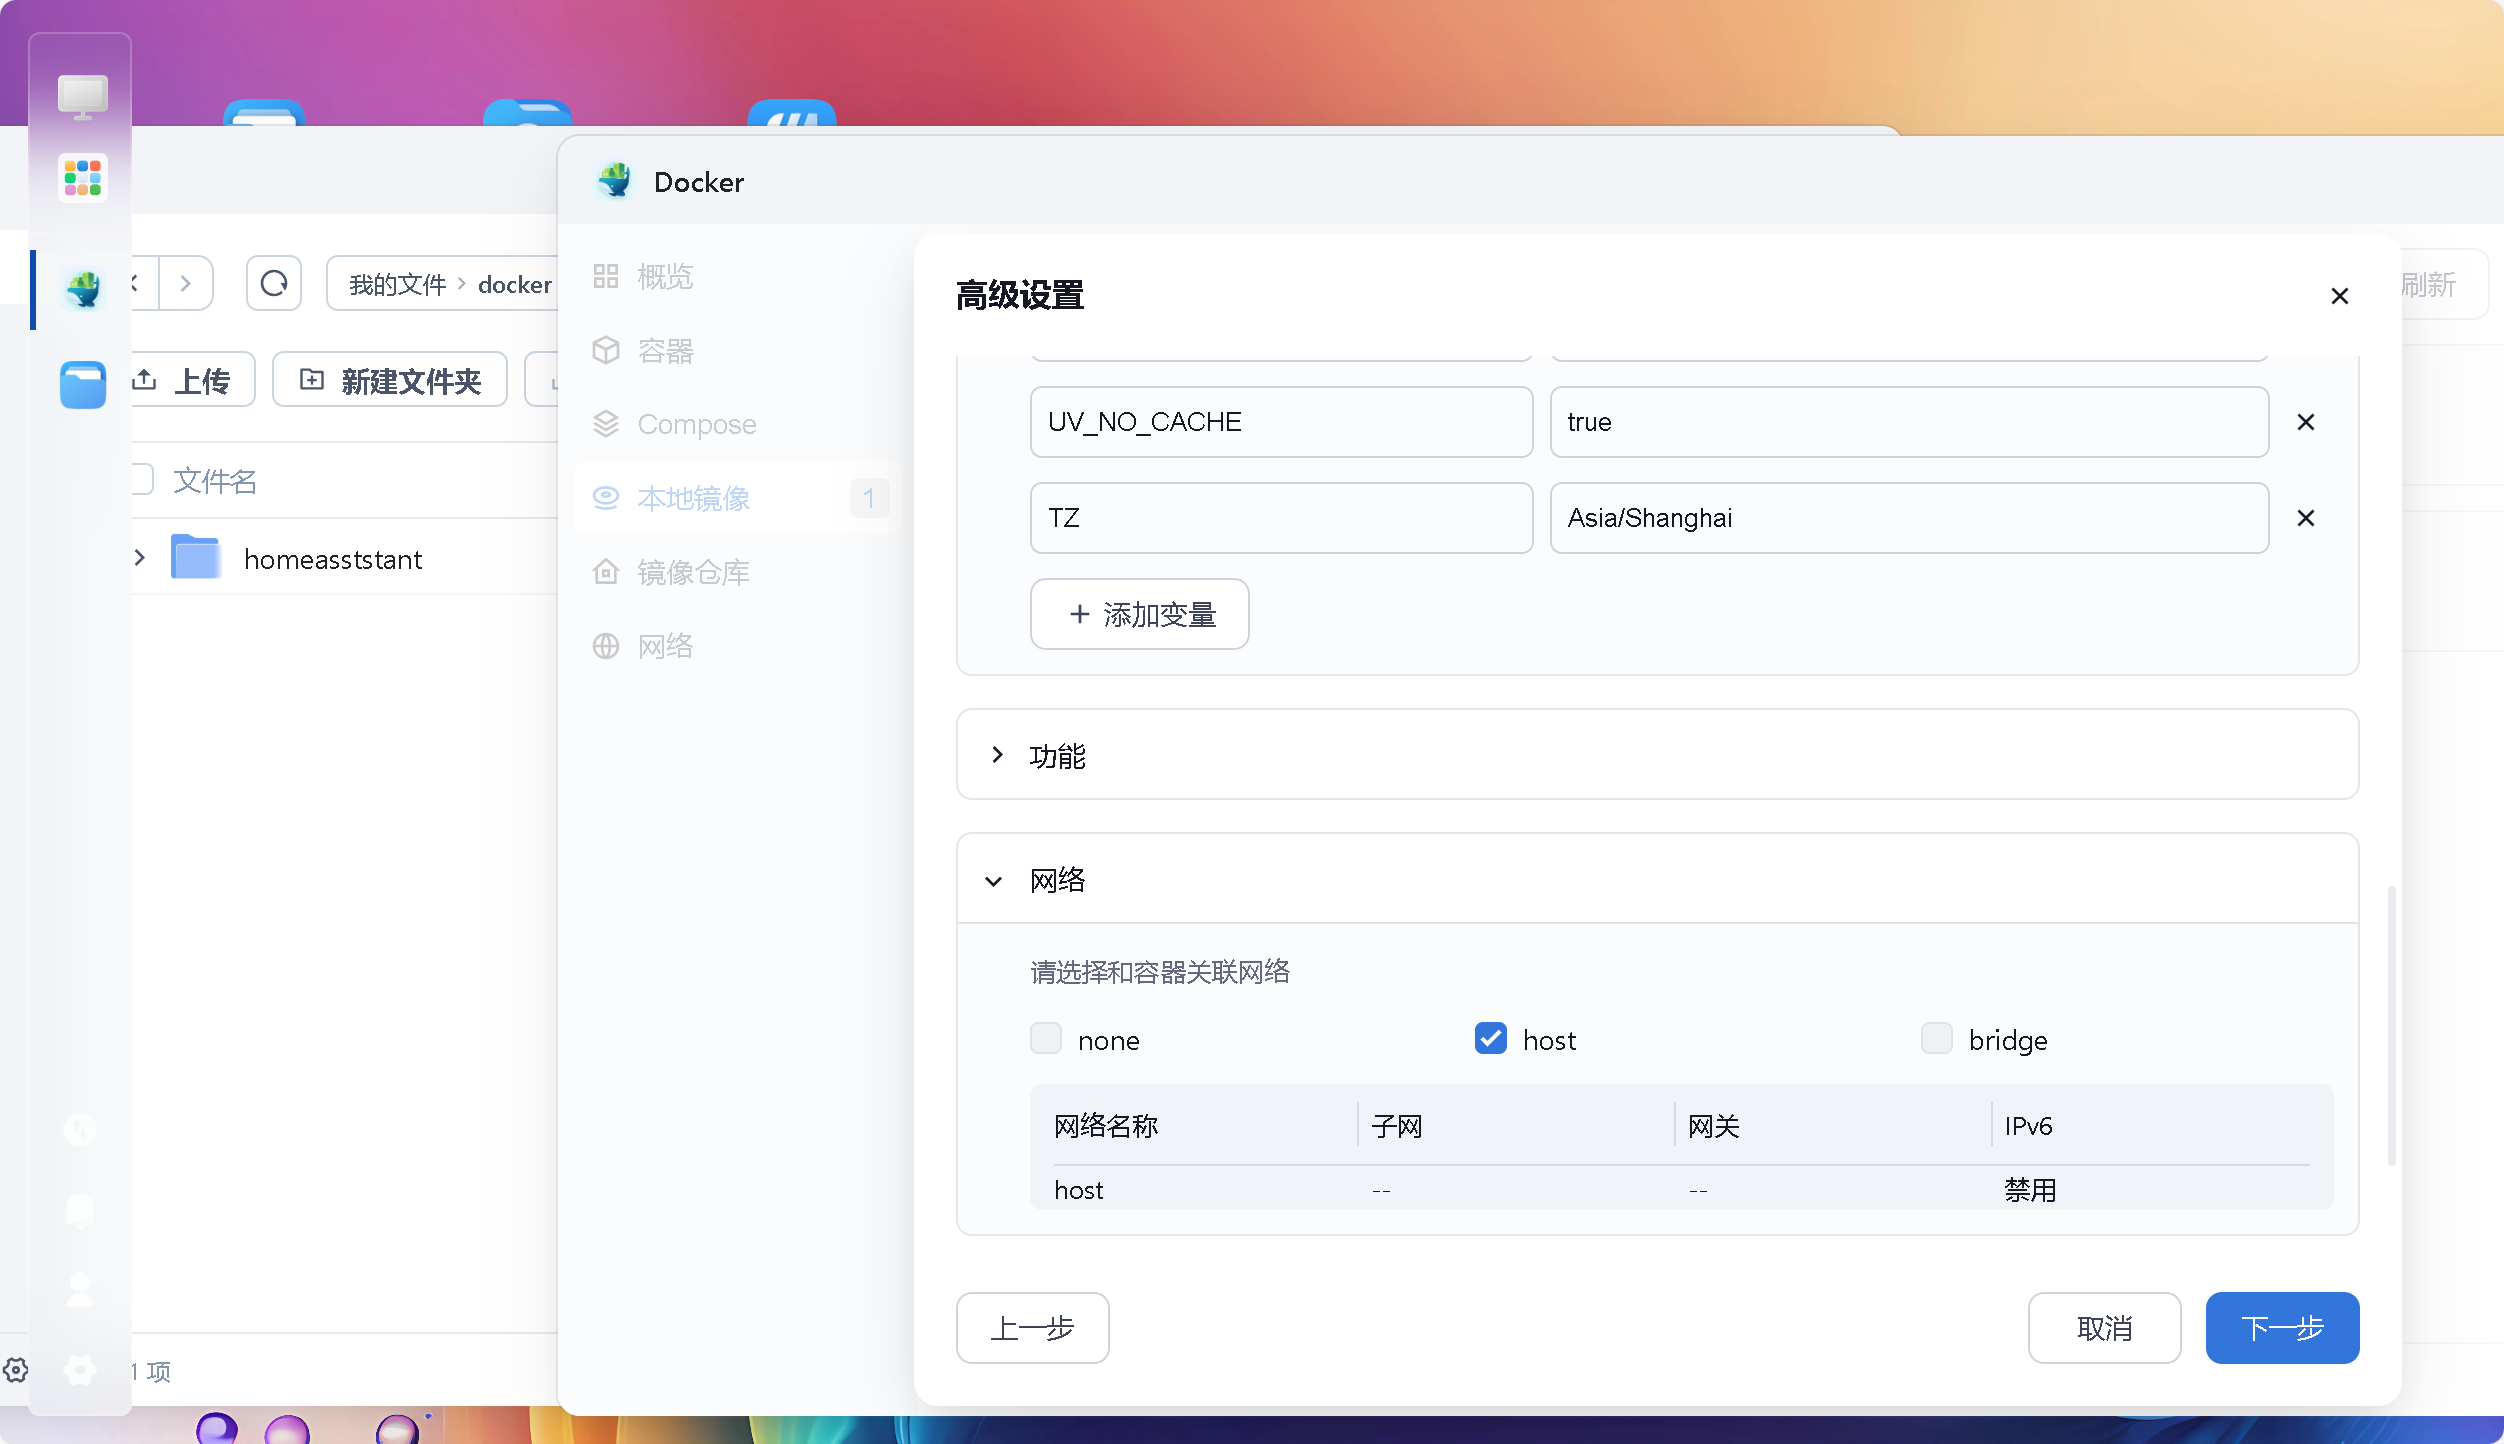The image size is (2504, 1444).
Task: Click the 概览 grid icon
Action: [606, 276]
